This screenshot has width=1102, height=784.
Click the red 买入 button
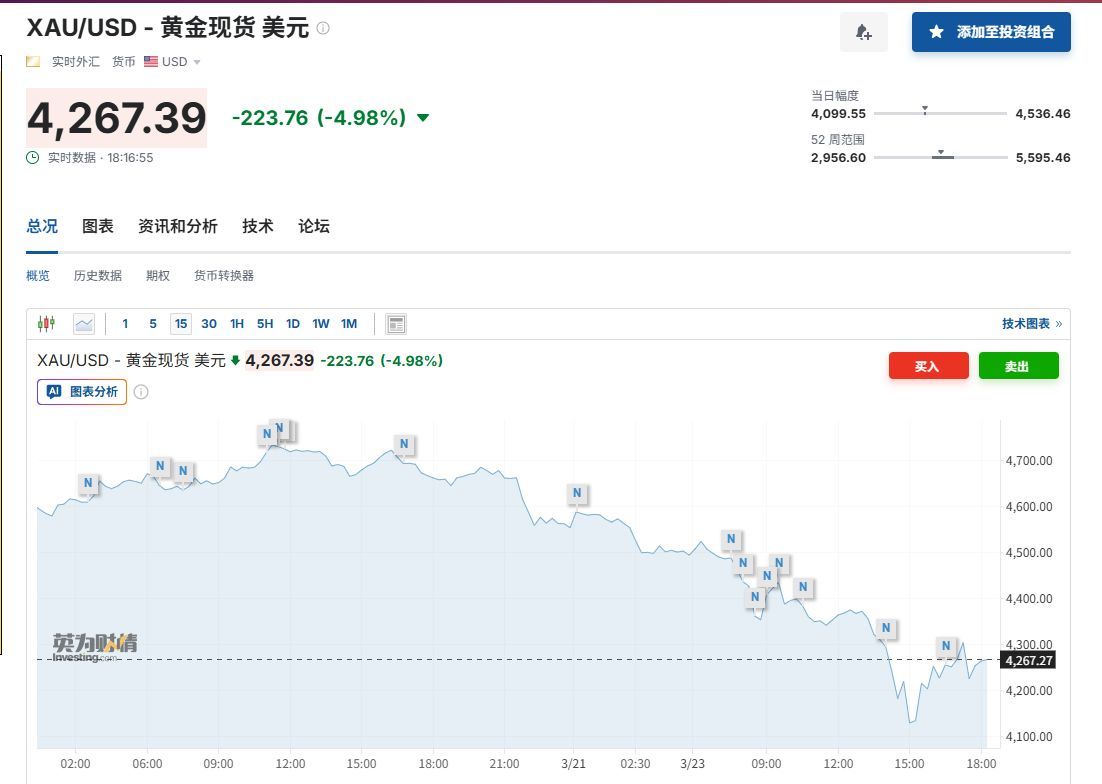928,367
